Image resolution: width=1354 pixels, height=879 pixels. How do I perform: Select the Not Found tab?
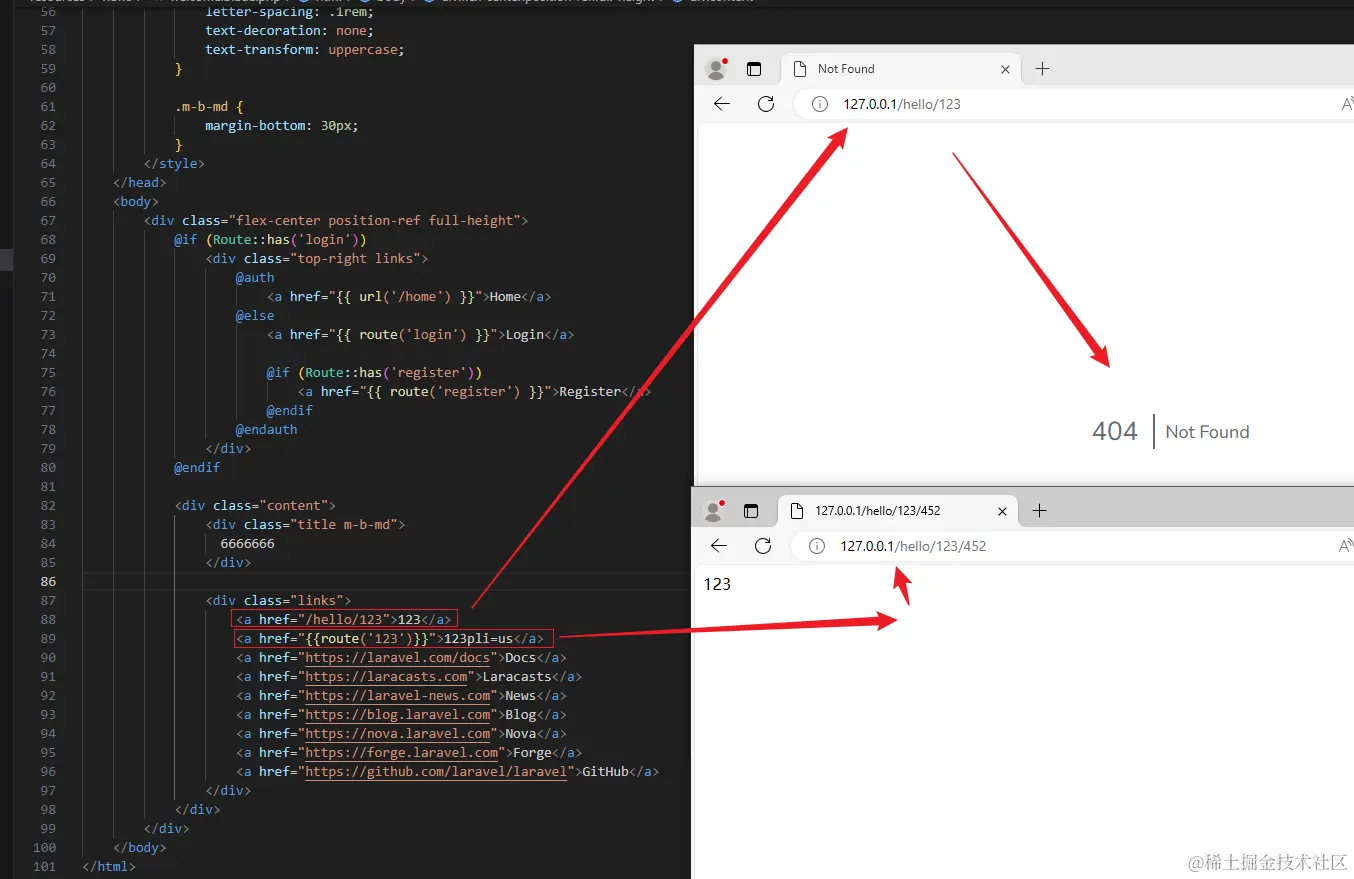click(901, 69)
